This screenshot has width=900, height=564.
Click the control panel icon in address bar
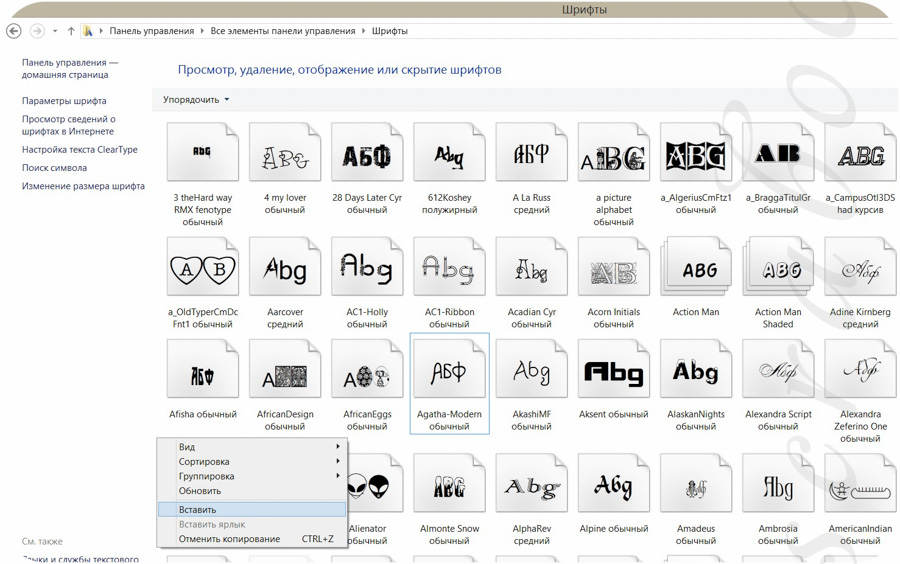88,31
